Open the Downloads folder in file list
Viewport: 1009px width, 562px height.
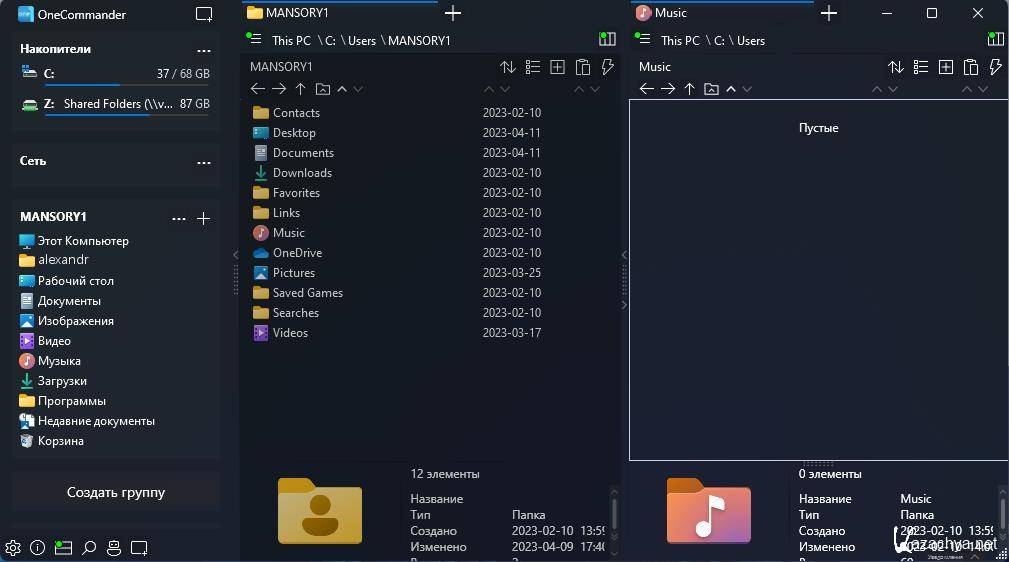tap(302, 173)
